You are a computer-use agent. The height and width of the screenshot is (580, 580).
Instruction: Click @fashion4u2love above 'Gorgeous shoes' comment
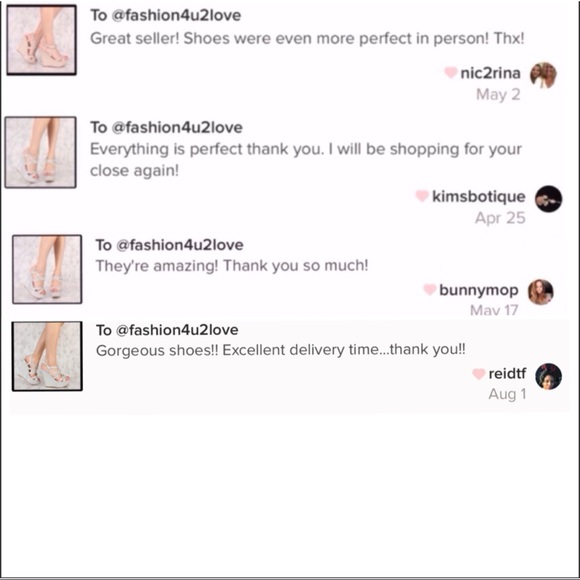tap(177, 330)
